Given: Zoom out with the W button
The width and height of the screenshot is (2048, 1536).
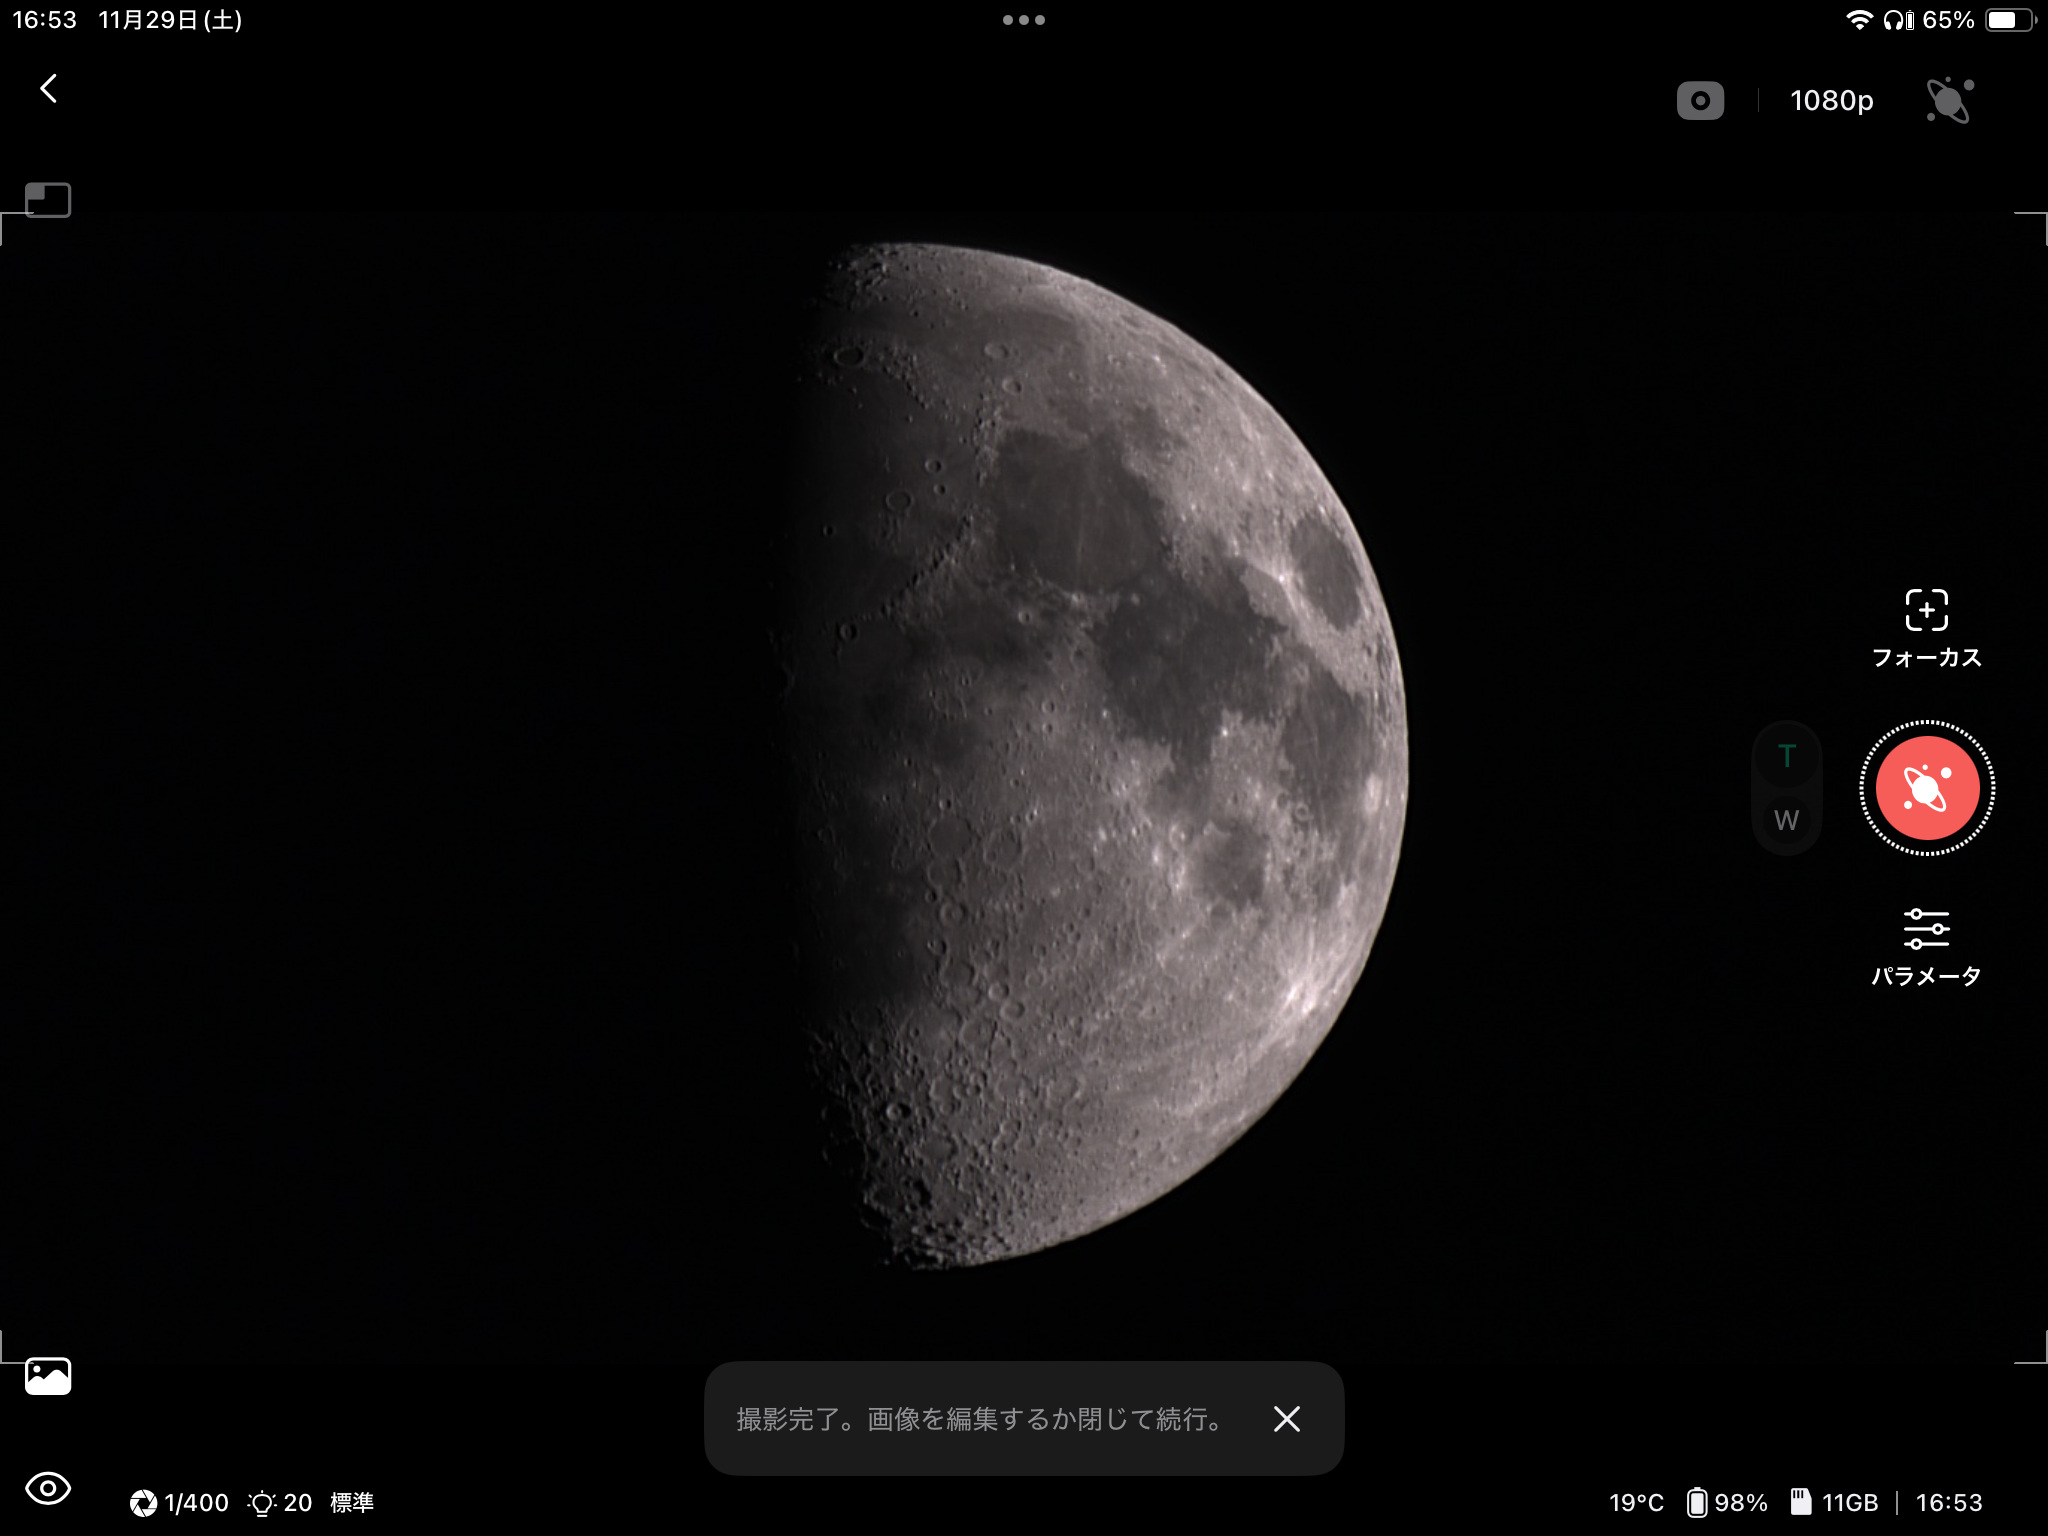Looking at the screenshot, I should tap(1786, 820).
